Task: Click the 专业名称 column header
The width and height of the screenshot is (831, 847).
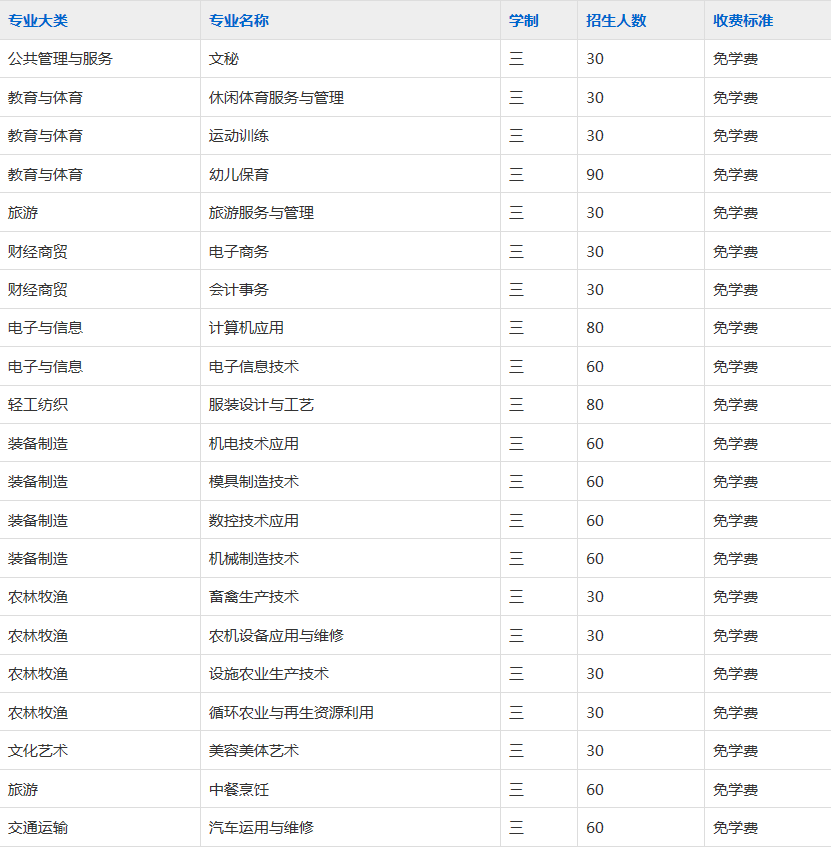Action: click(x=239, y=21)
